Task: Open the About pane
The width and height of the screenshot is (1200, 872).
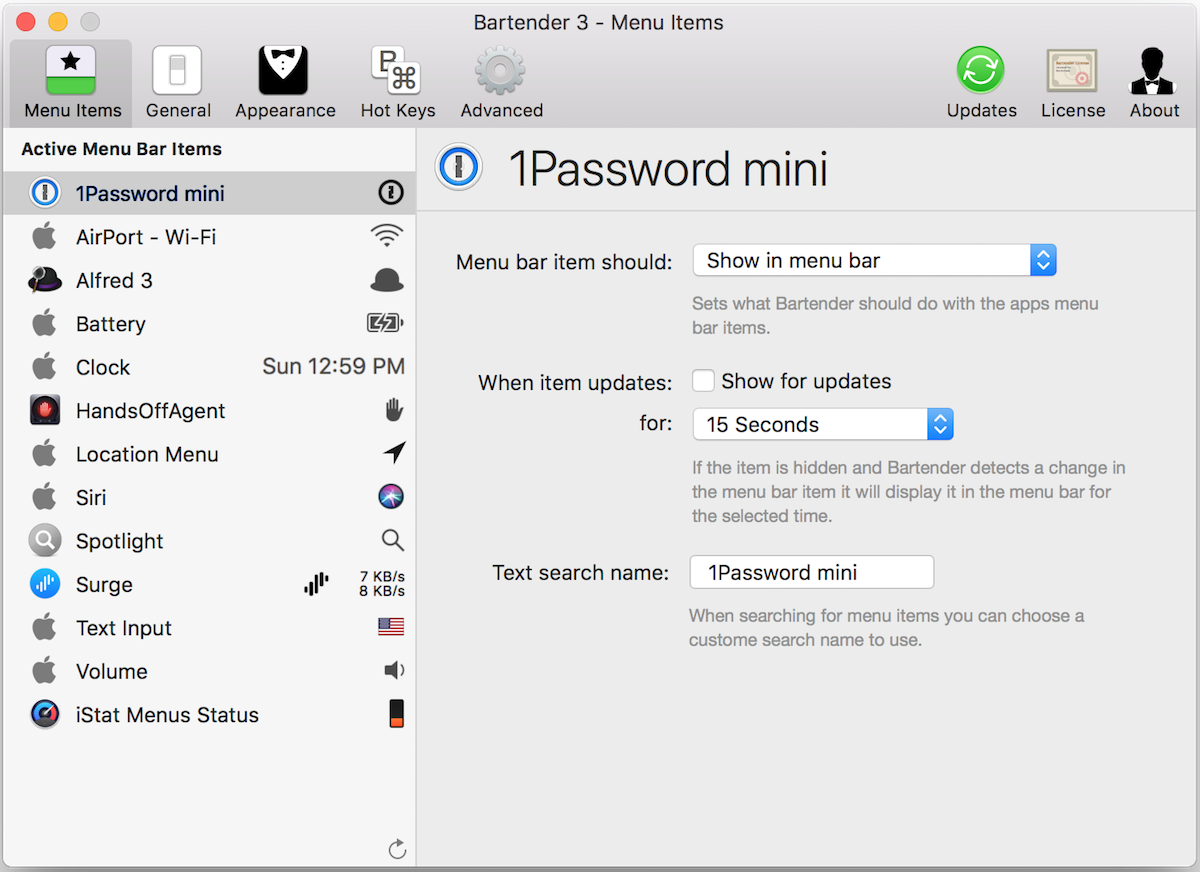Action: (1154, 84)
